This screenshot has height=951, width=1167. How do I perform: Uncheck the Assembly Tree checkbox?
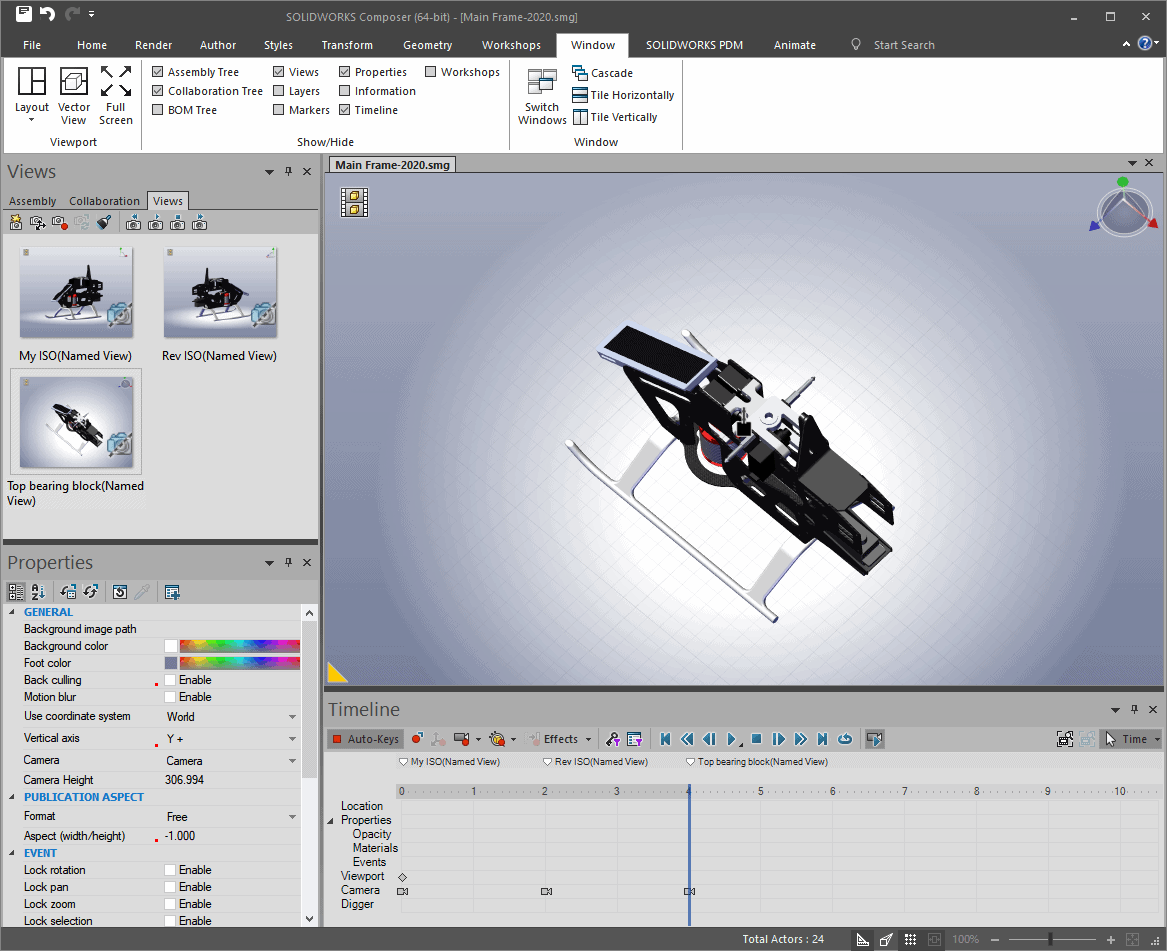tap(158, 71)
